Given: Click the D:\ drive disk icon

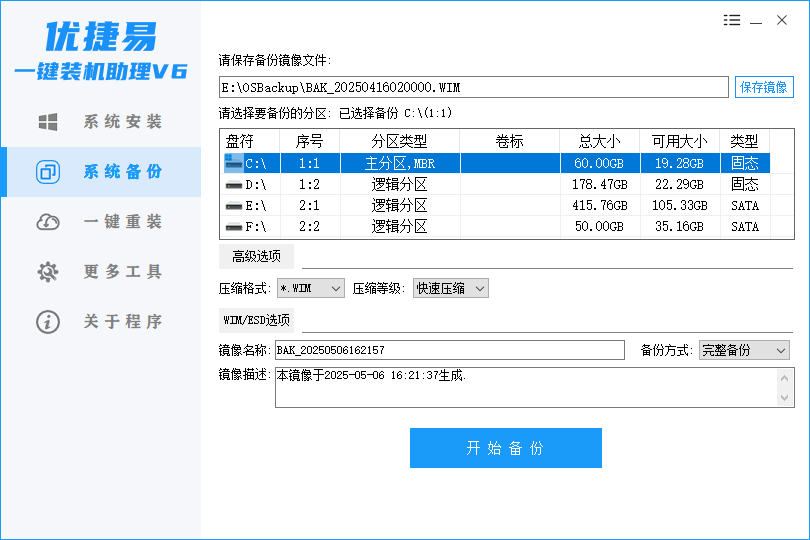Looking at the screenshot, I should pyautogui.click(x=233, y=185).
